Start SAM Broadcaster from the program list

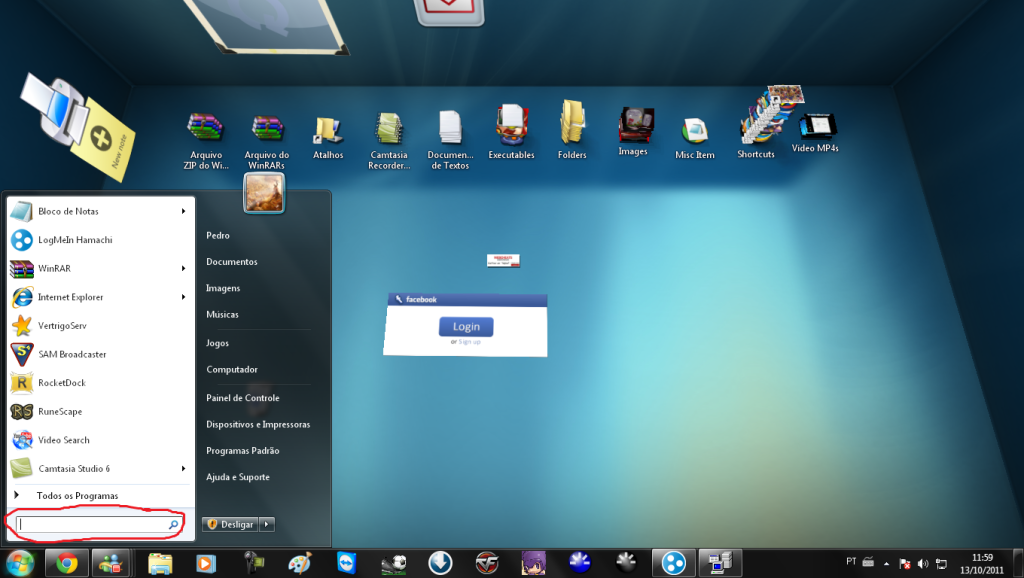[x=71, y=354]
